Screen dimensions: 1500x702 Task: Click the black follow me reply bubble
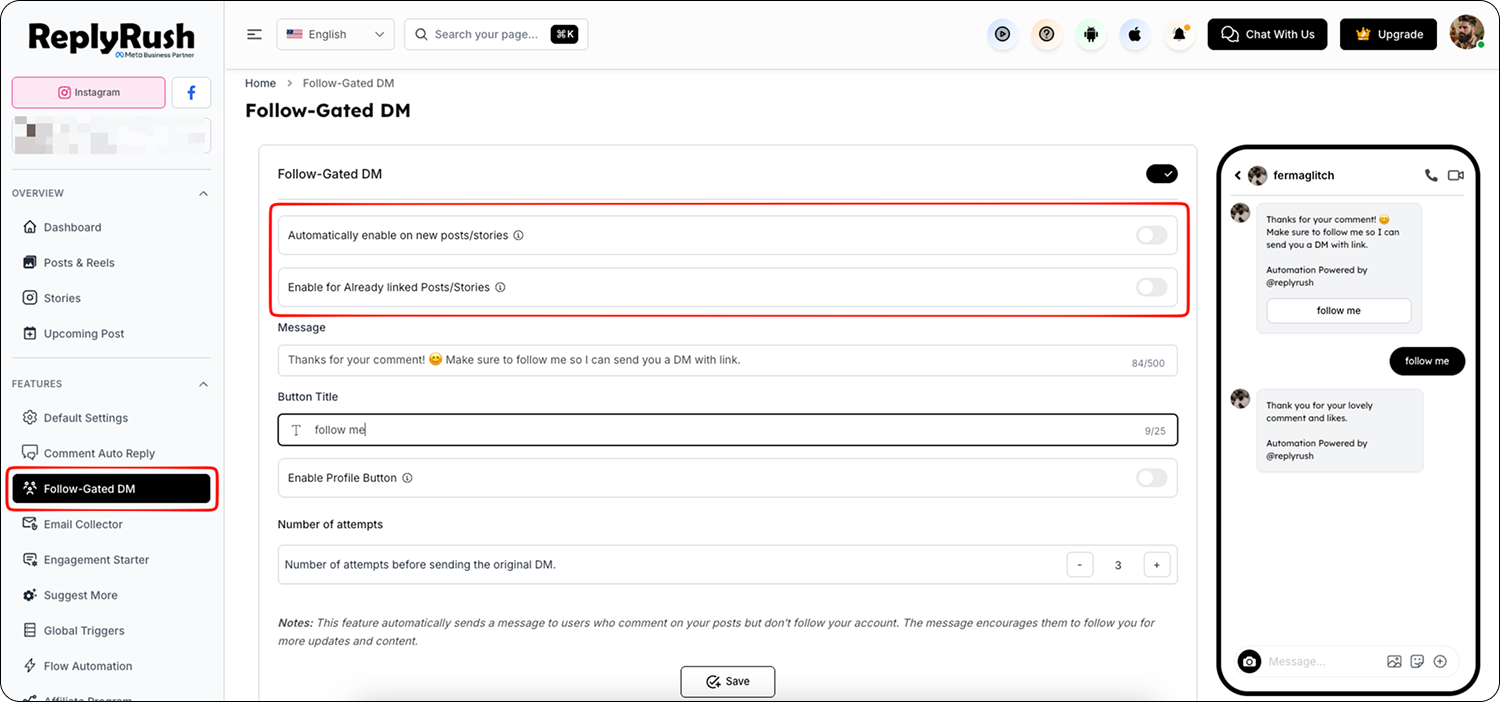point(1427,361)
